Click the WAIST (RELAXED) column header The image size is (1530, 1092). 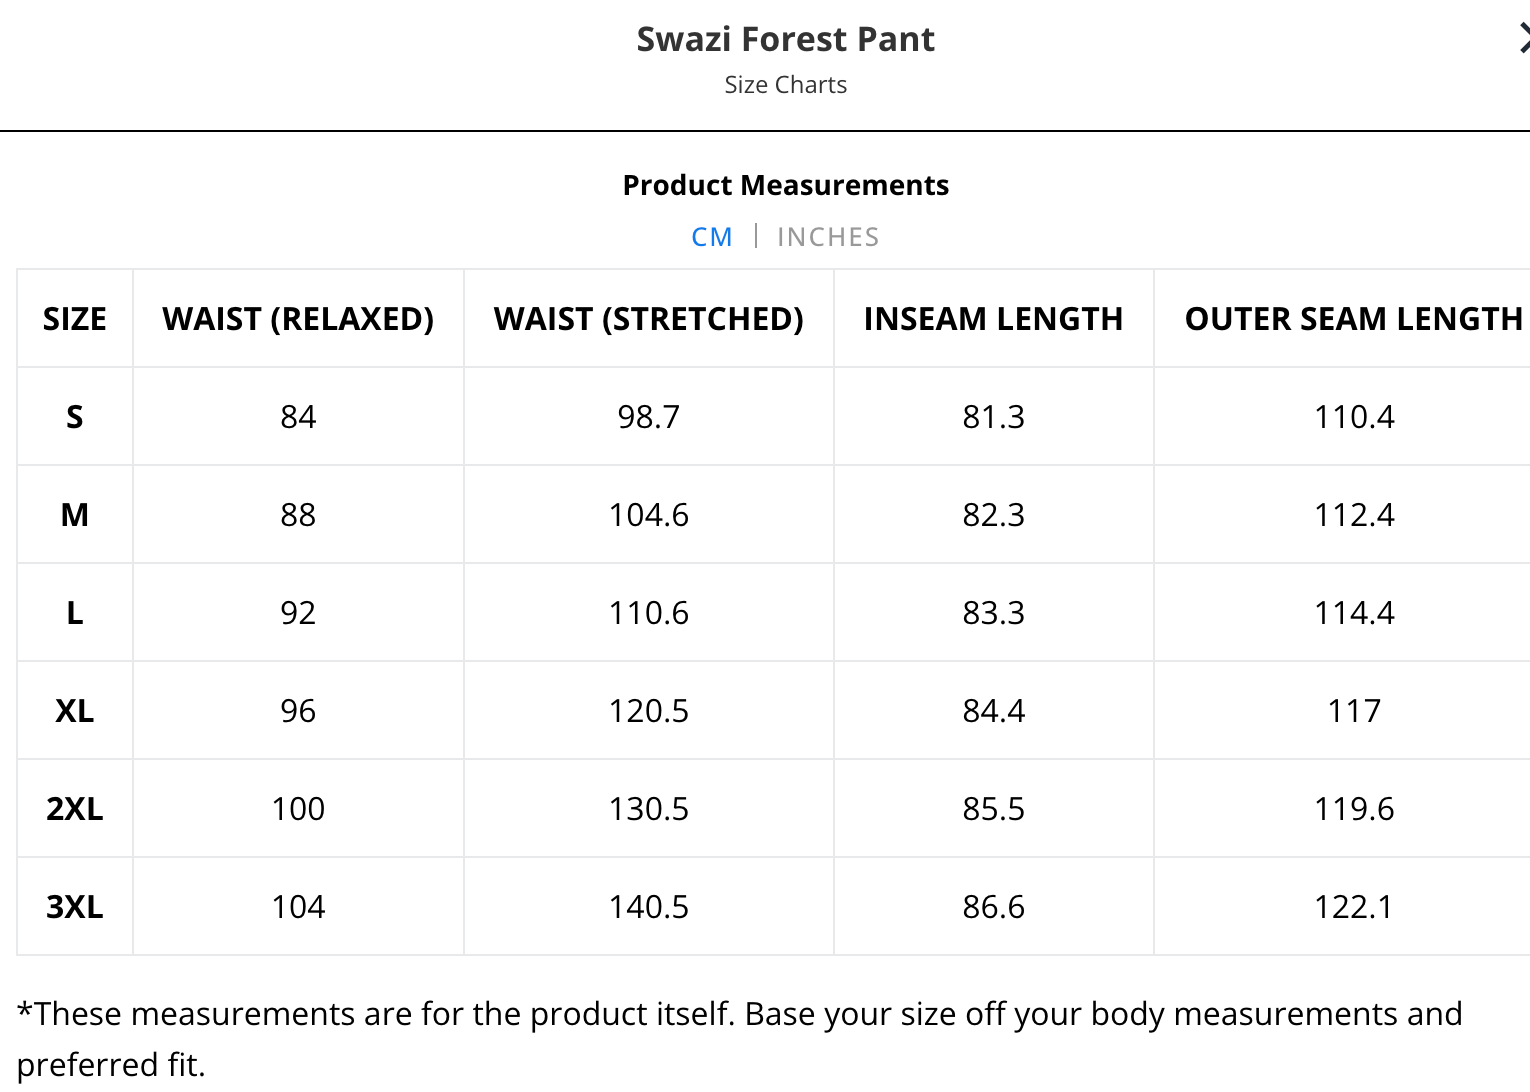(x=298, y=319)
